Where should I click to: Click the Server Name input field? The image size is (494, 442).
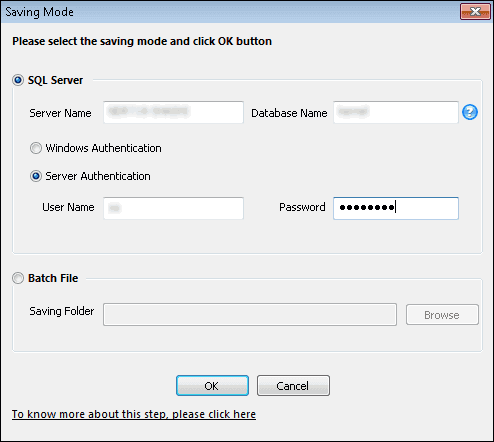point(173,112)
